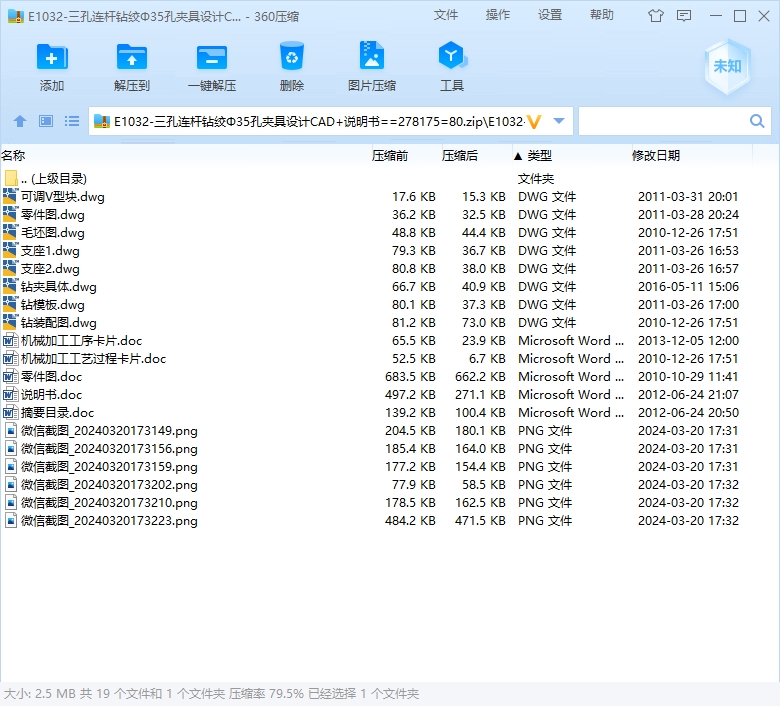Image resolution: width=780 pixels, height=706 pixels.
Task: Select the file 支座1.dwg
Action: click(x=50, y=251)
